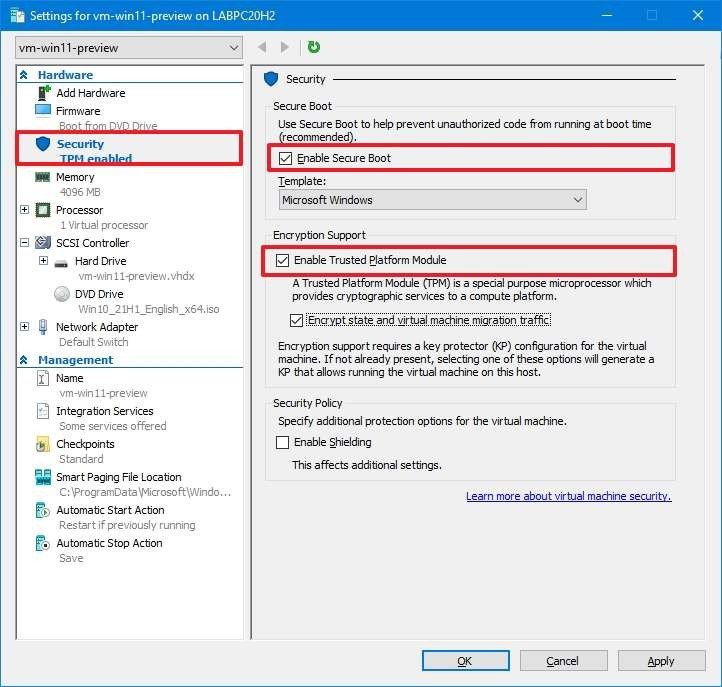Click the Processor chip icon
722x687 pixels.
pyautogui.click(x=43, y=210)
